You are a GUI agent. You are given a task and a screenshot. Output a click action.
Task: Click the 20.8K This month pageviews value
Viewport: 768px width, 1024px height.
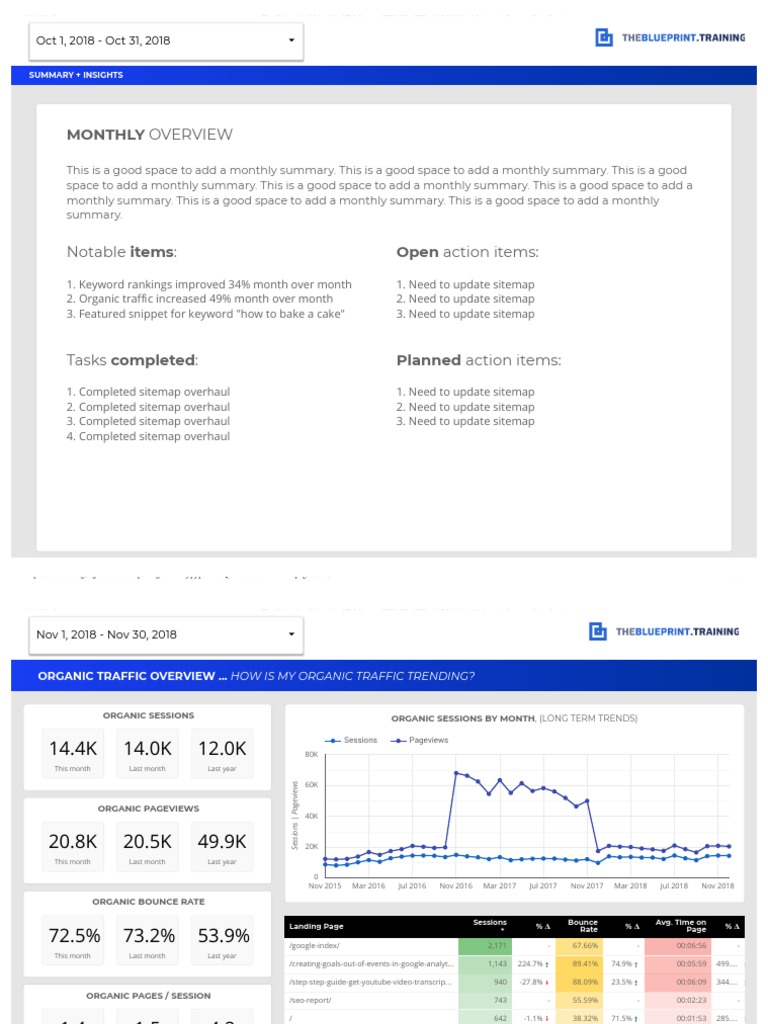pos(72,841)
